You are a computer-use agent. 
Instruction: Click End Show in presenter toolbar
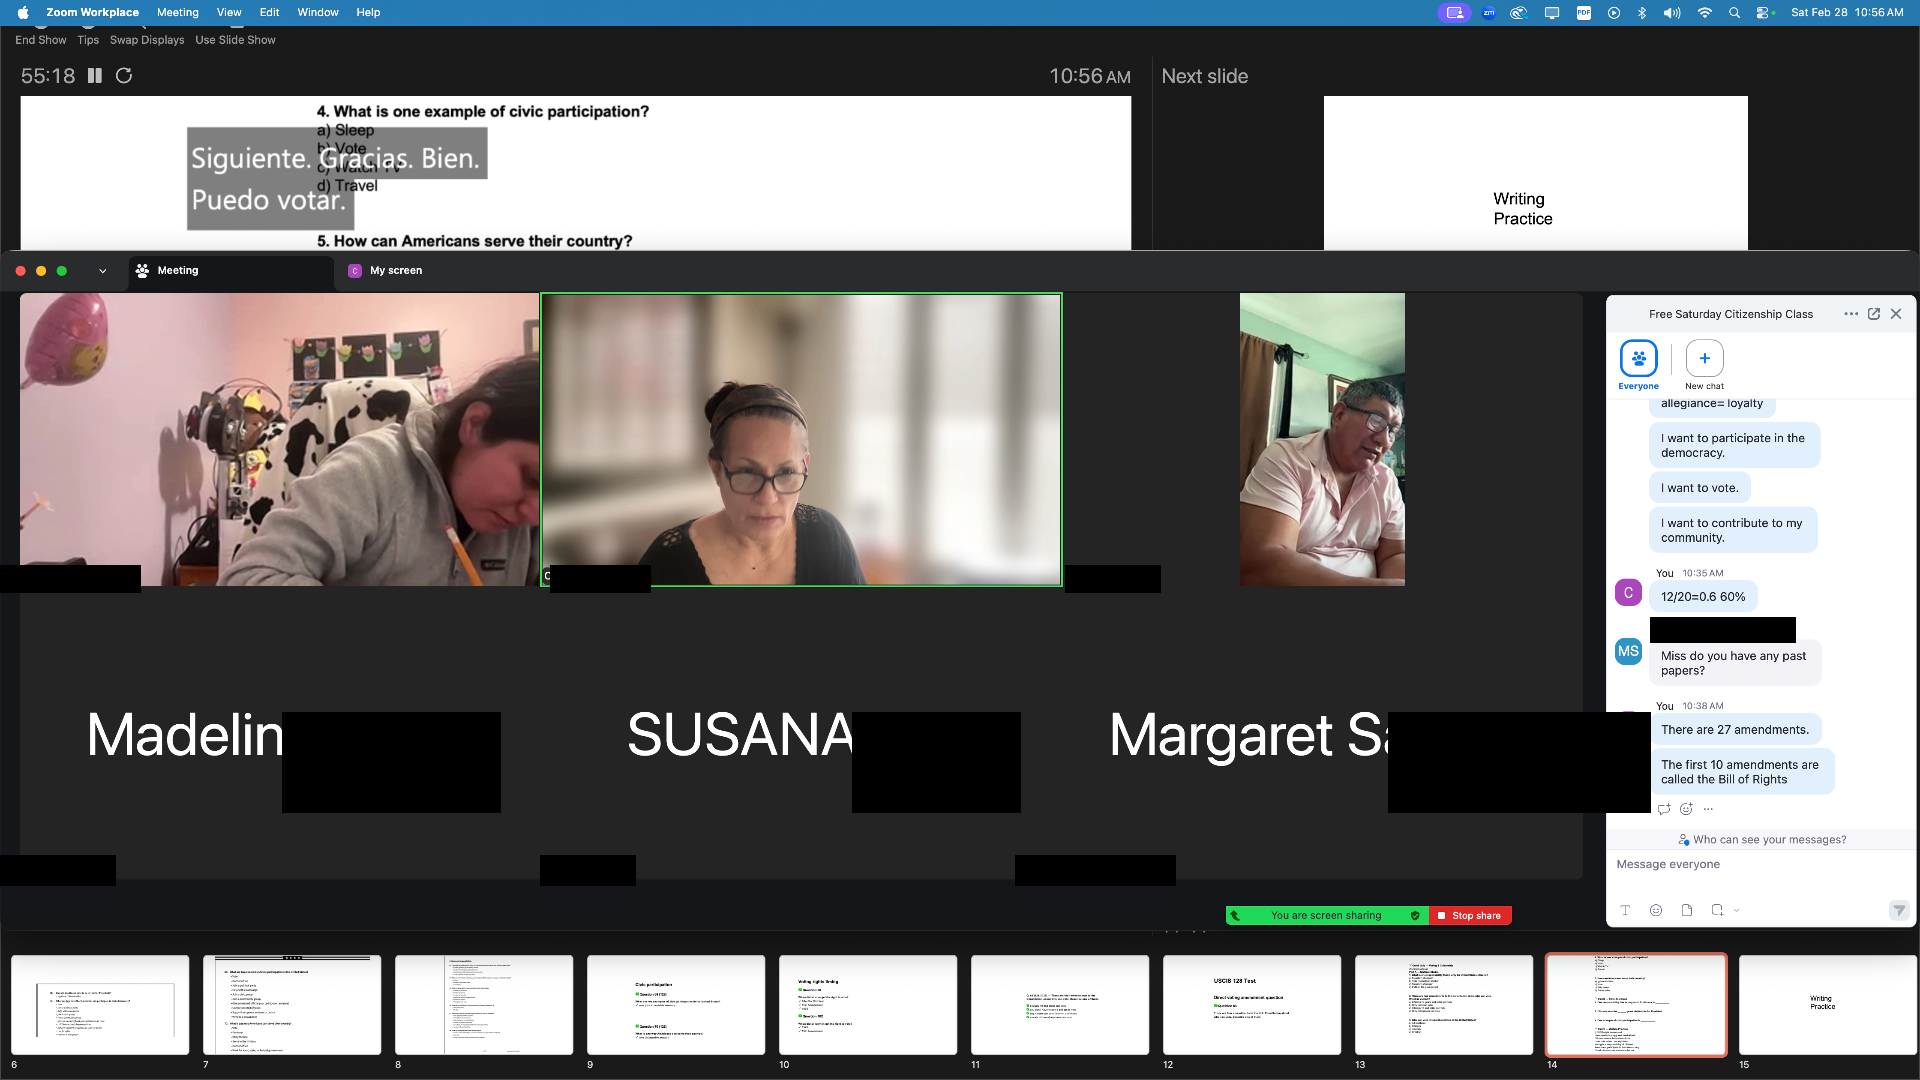(41, 40)
